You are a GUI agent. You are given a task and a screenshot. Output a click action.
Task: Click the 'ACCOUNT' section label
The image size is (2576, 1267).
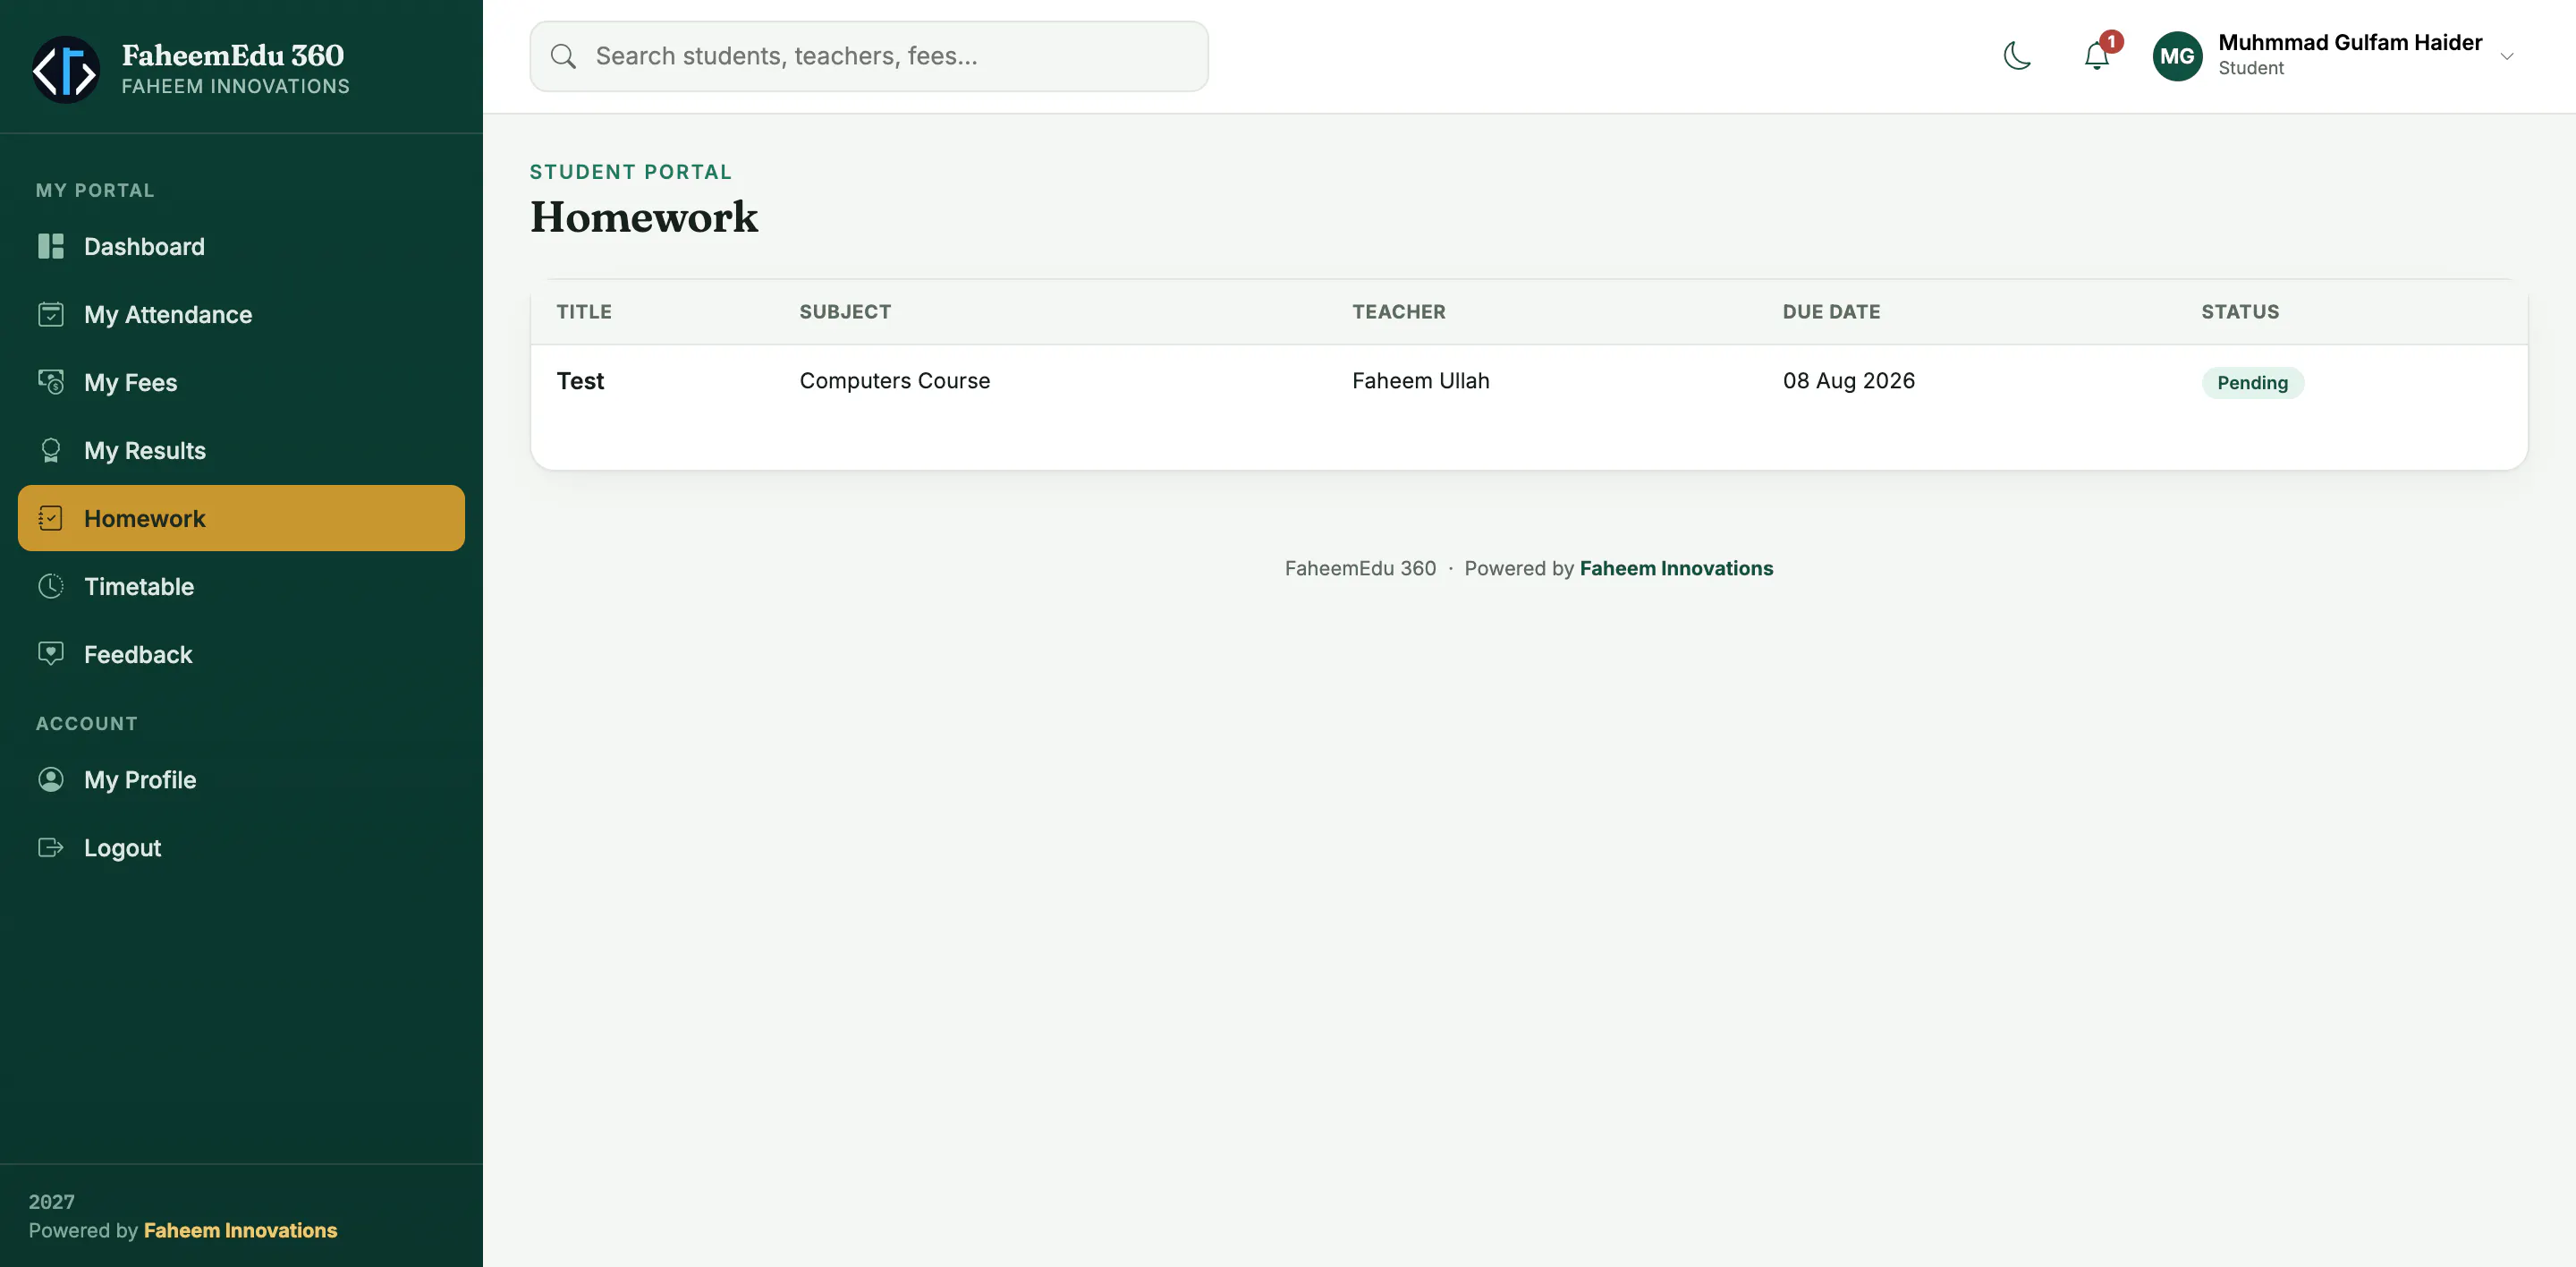click(x=87, y=723)
